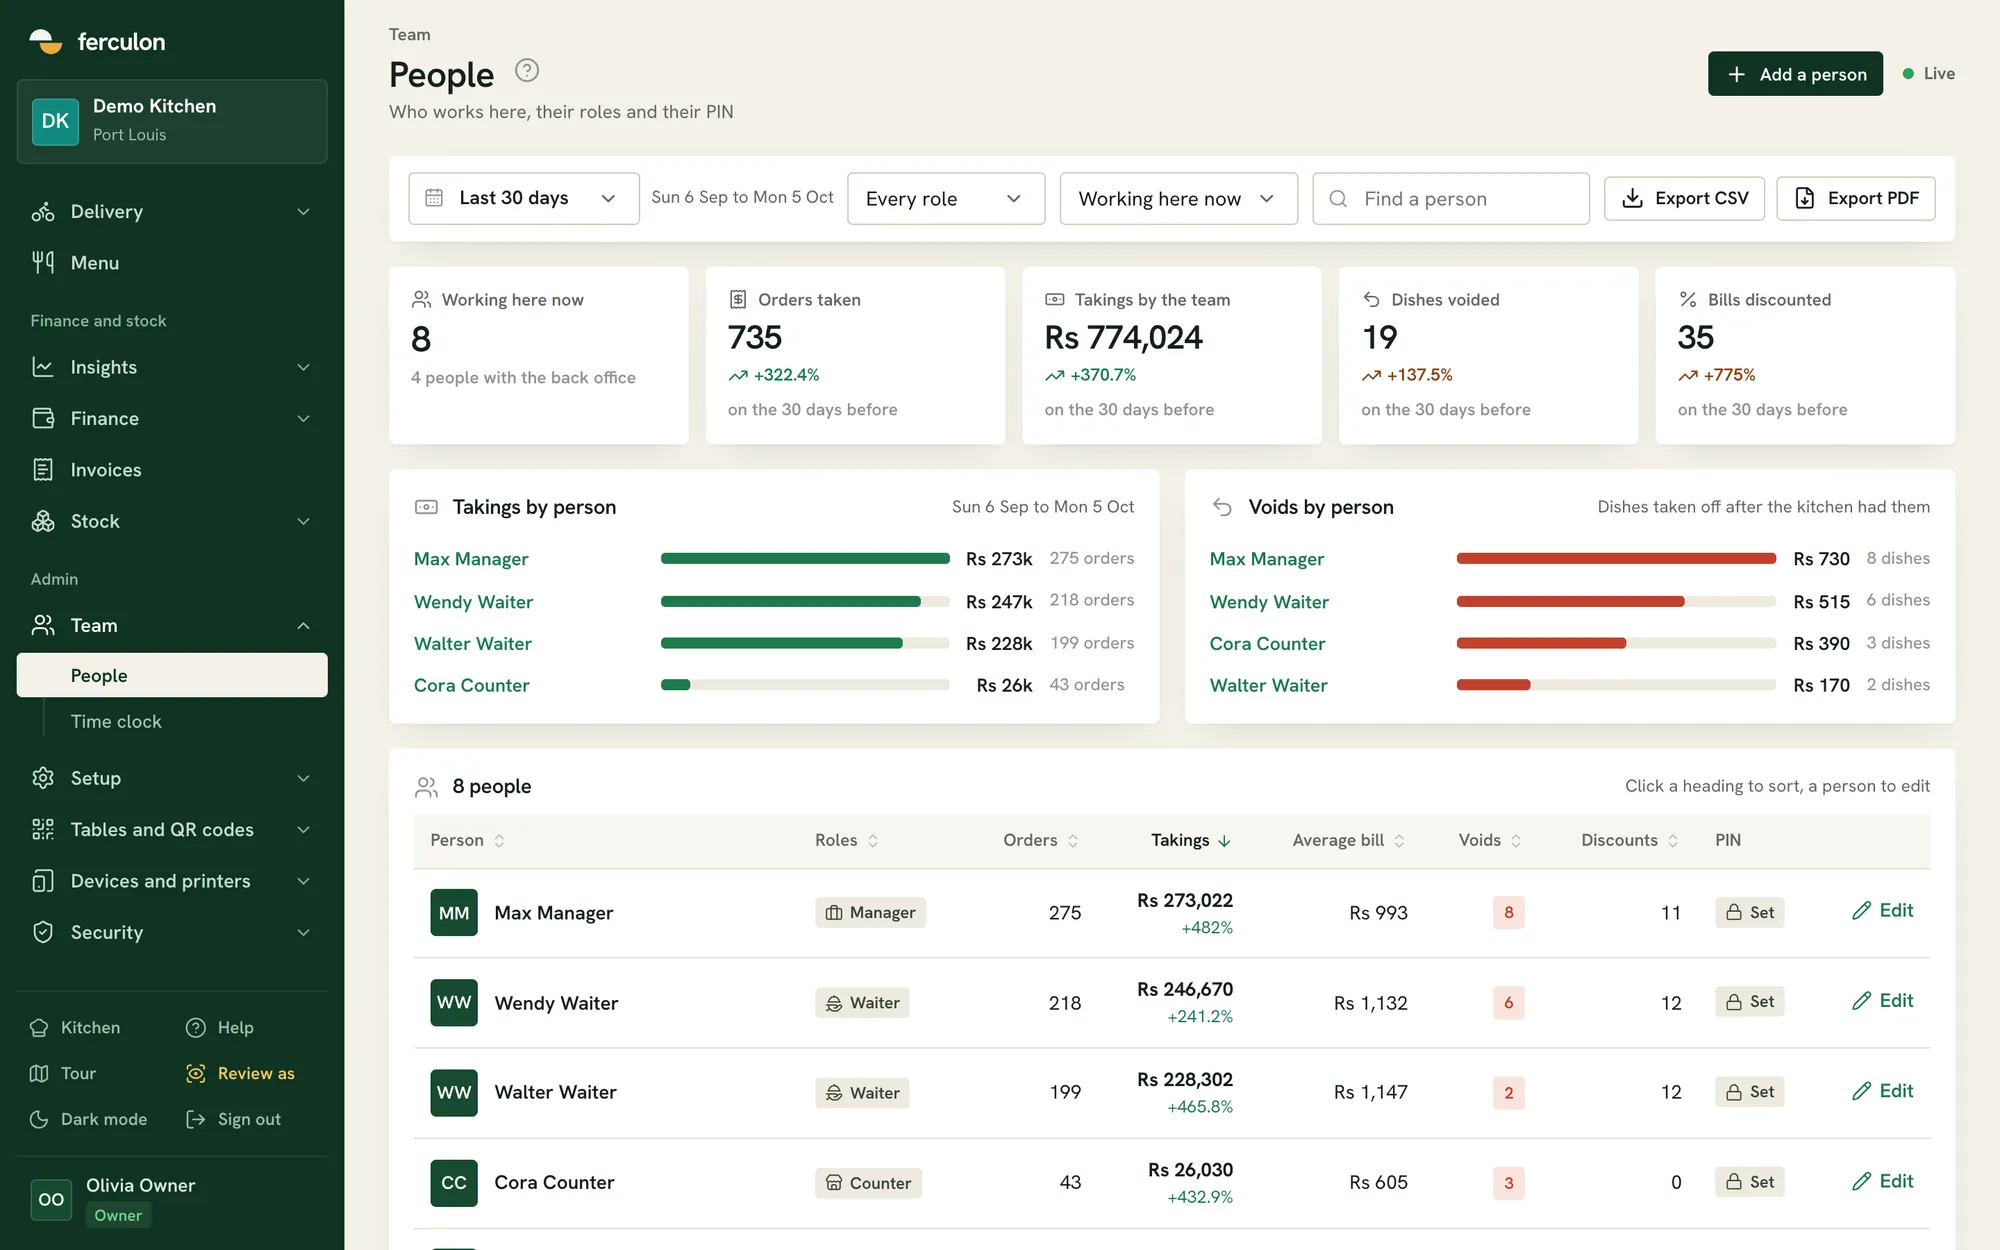Viewport: 2000px width, 1250px height.
Task: Open Devices and printers section
Action: [x=172, y=881]
